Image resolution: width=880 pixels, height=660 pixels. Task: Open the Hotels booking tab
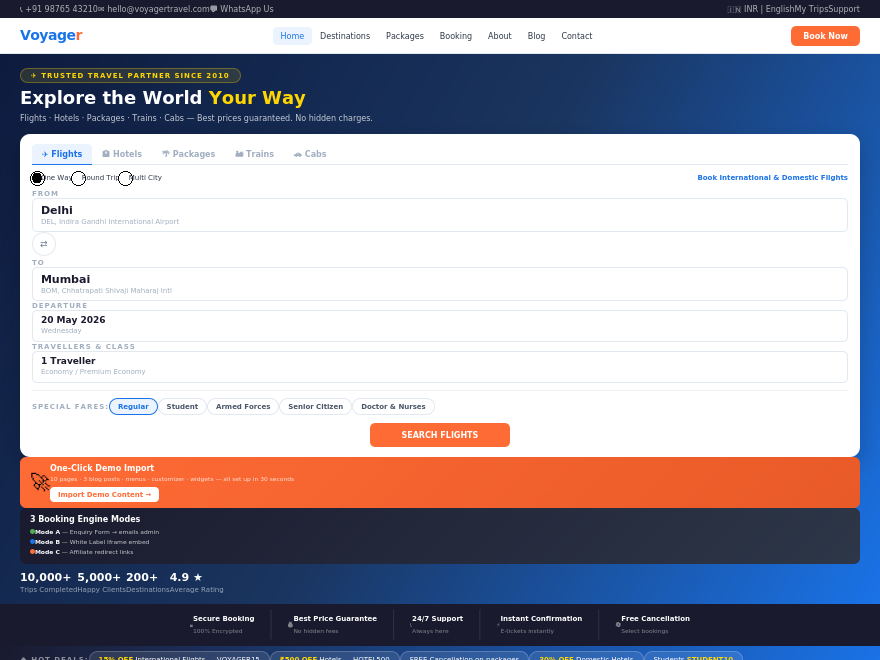[122, 154]
